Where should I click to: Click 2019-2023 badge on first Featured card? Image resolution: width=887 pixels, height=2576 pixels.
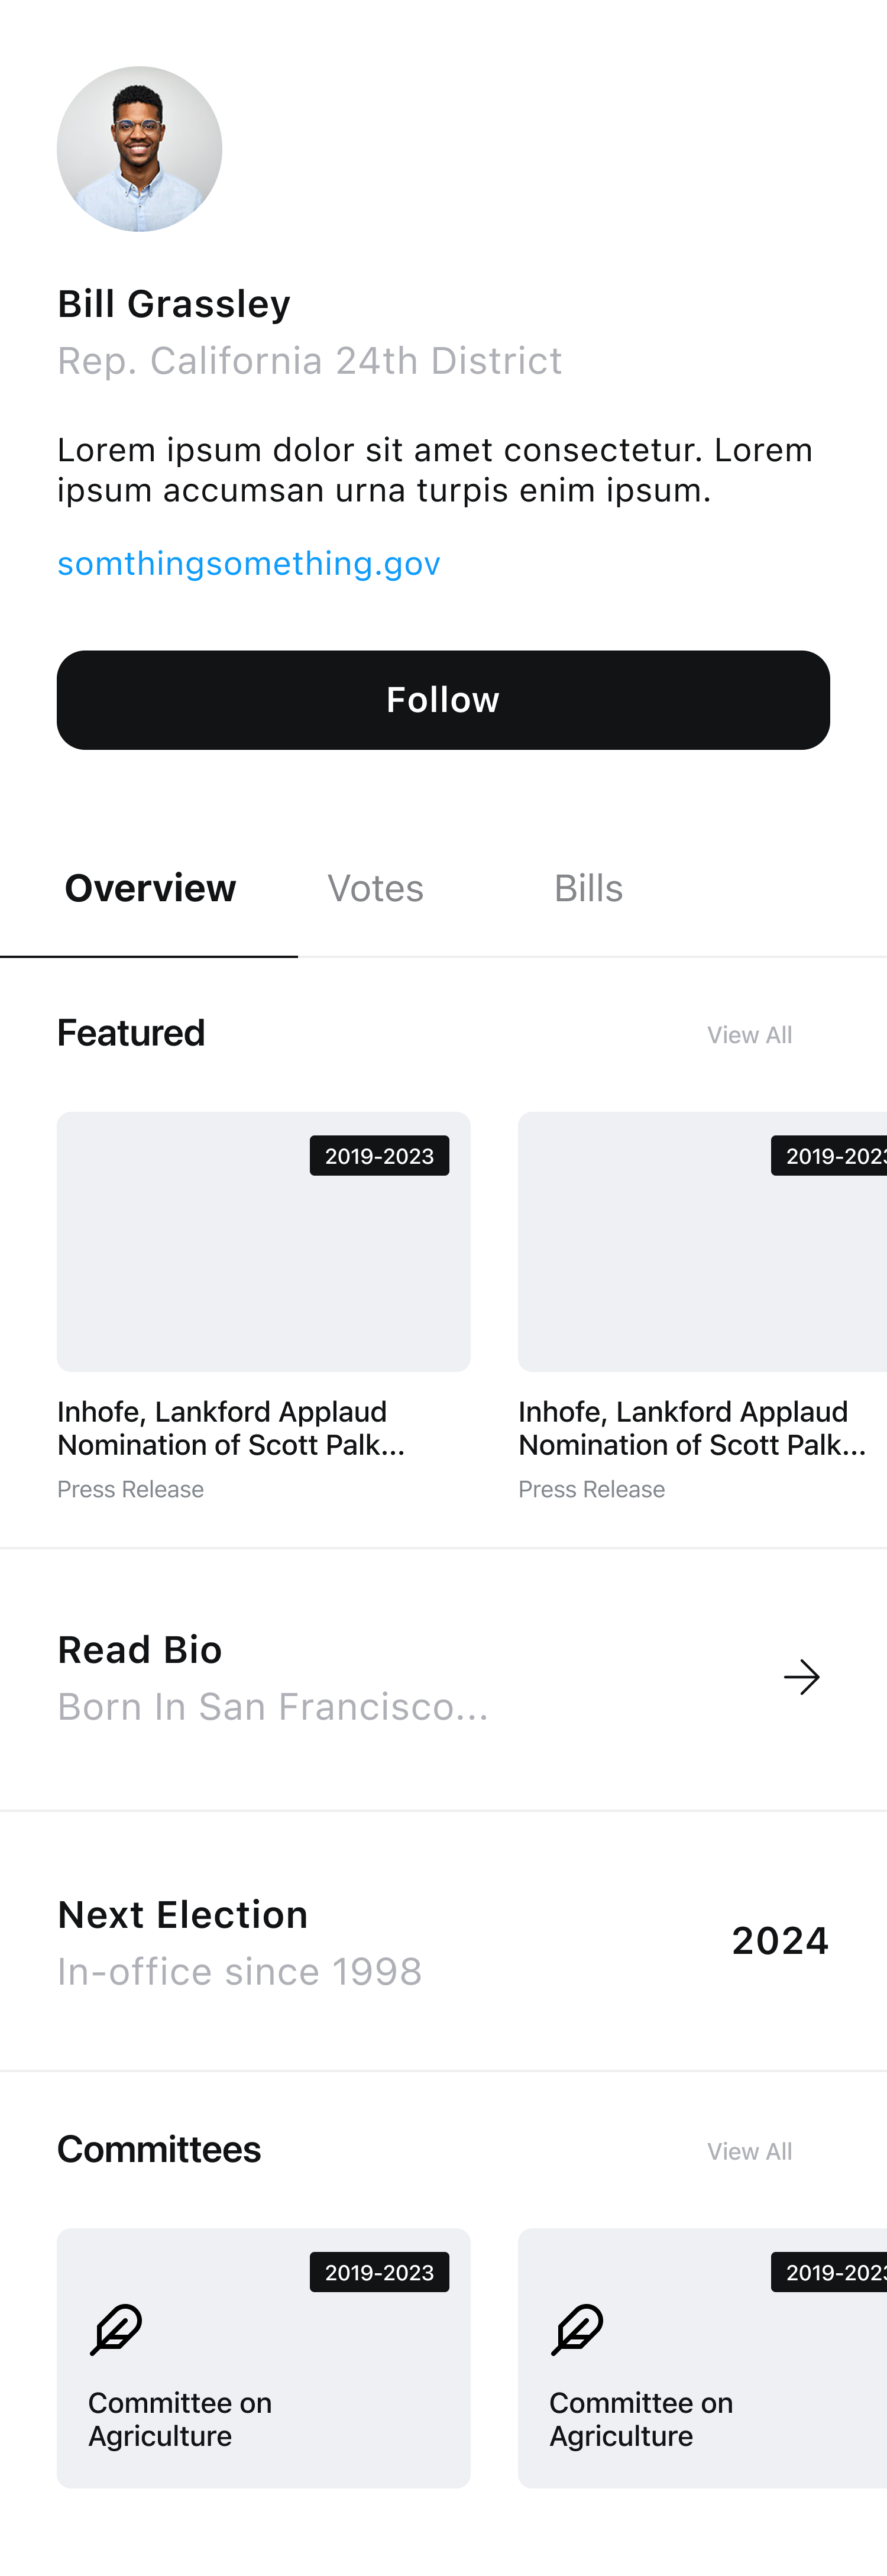click(x=379, y=1156)
